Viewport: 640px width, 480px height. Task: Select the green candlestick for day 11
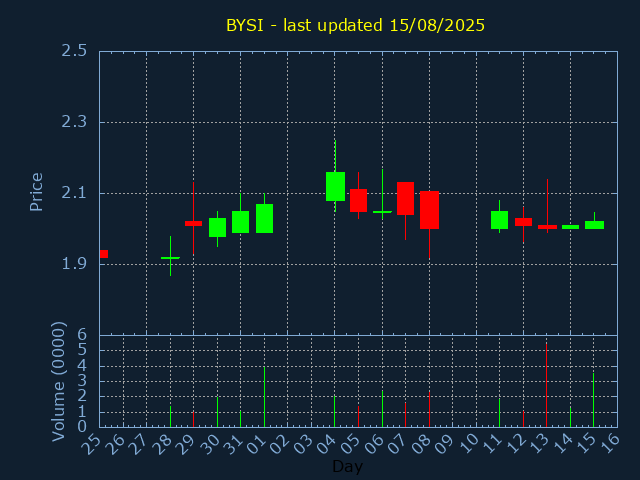coord(500,220)
